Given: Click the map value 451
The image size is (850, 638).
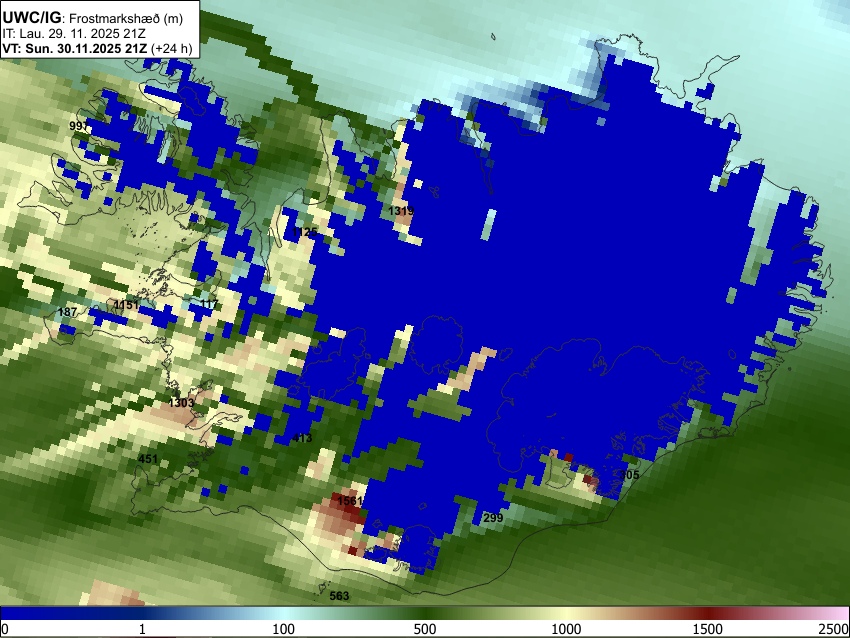Looking at the screenshot, I should click(x=148, y=459).
